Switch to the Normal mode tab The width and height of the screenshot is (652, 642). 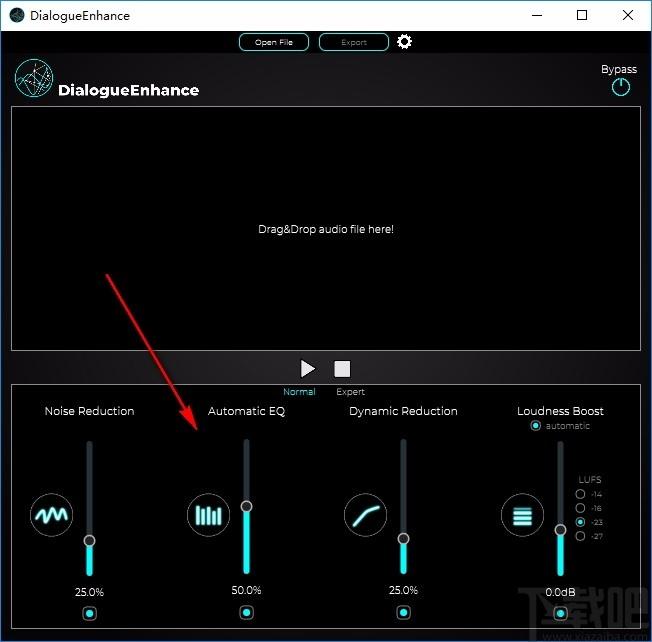[x=299, y=392]
